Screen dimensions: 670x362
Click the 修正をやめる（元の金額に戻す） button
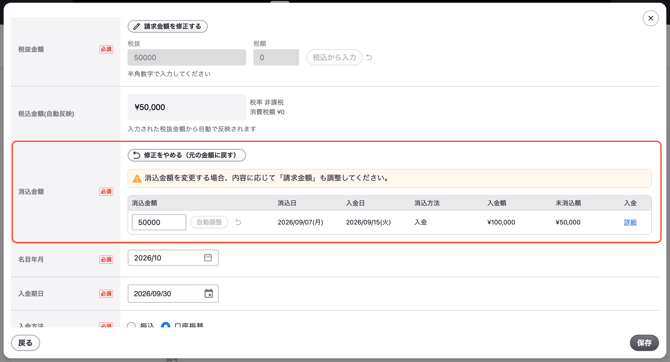tap(187, 155)
